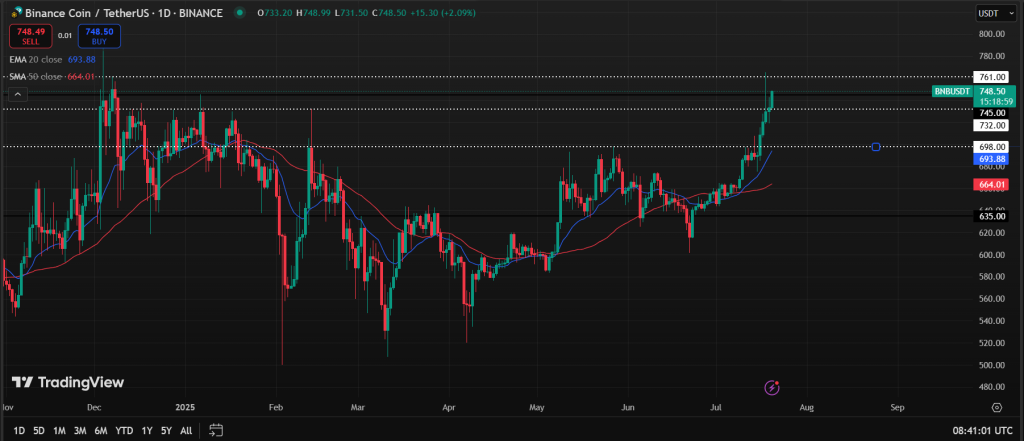The width and height of the screenshot is (1024, 441).
Task: Click the TradingView logo
Action: point(68,383)
